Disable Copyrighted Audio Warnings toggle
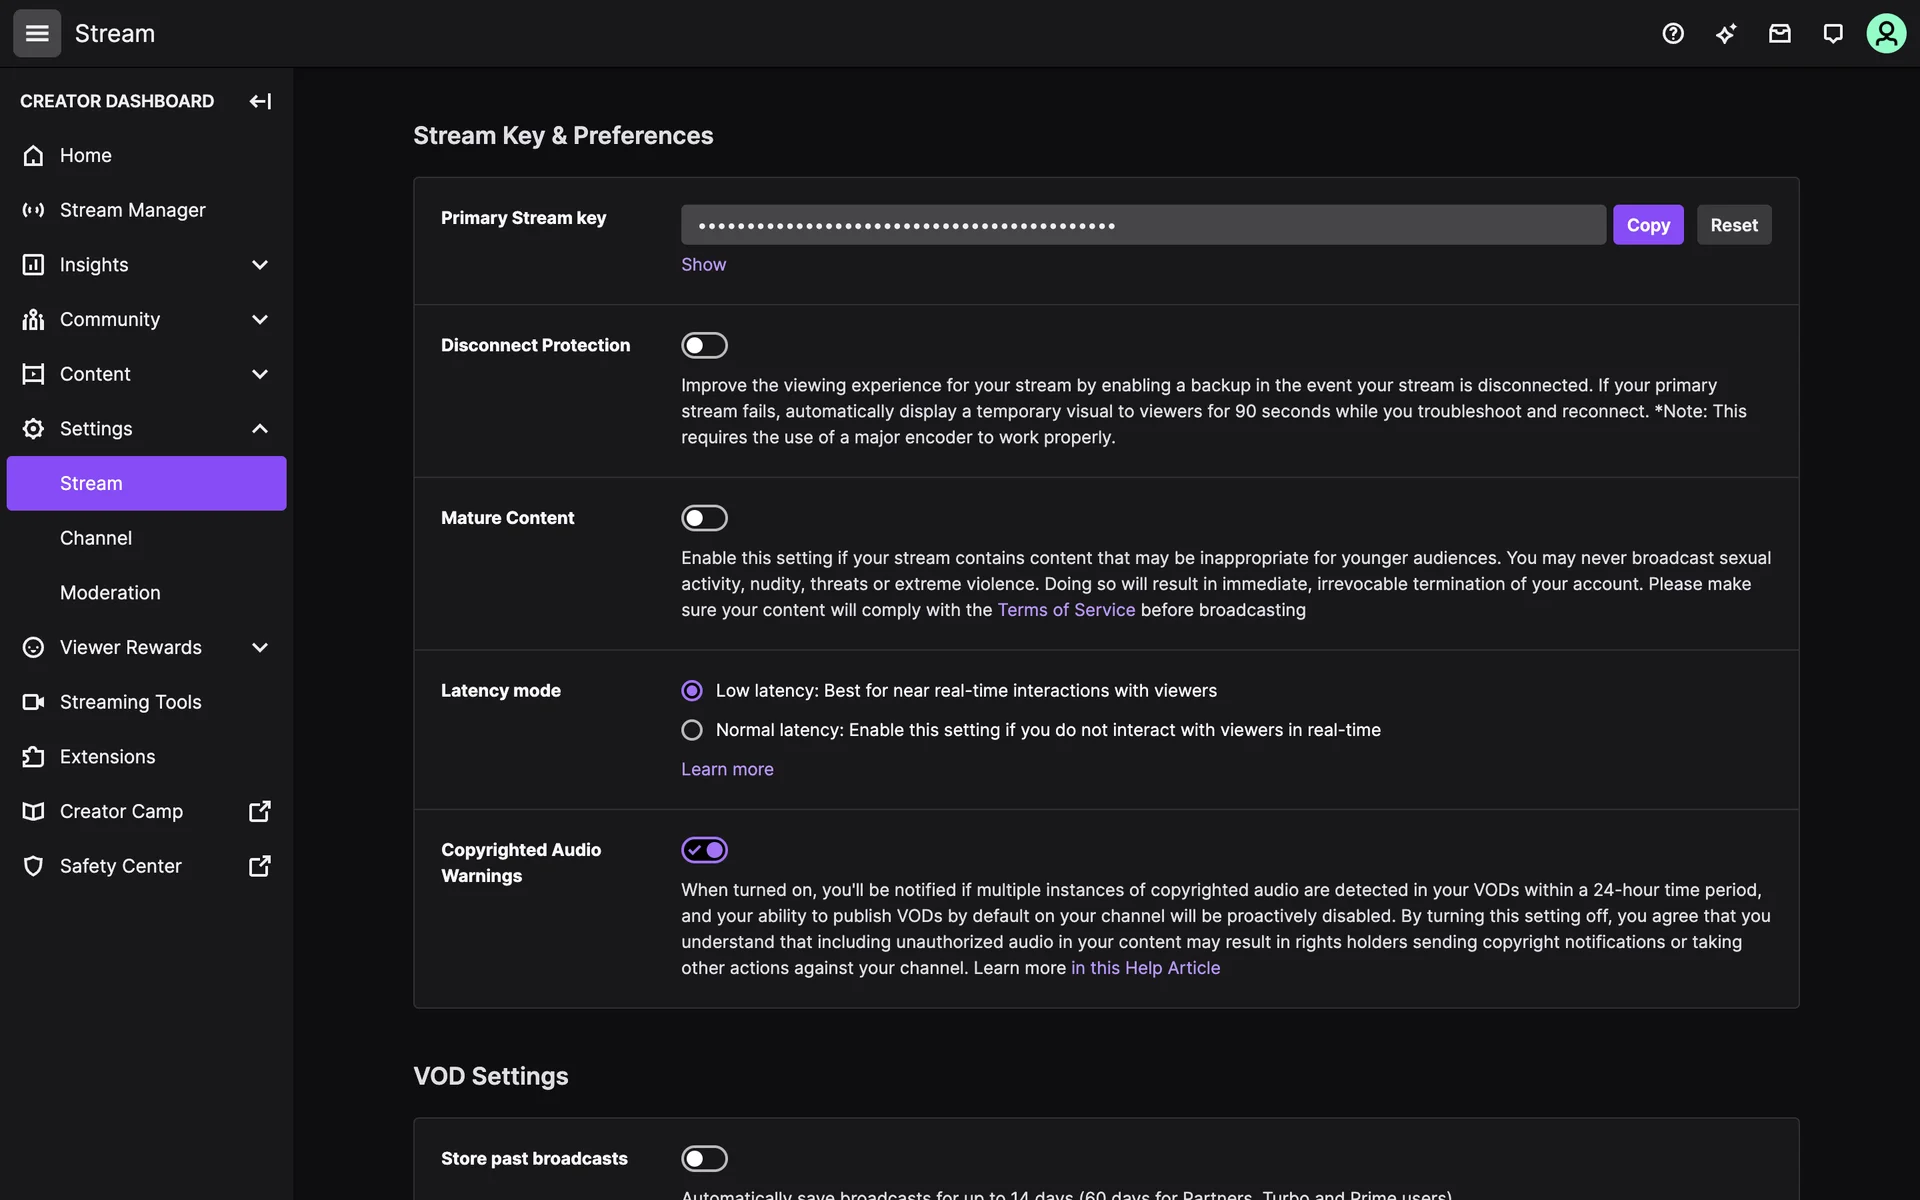Screen dimensions: 1920x1200 click(704, 850)
